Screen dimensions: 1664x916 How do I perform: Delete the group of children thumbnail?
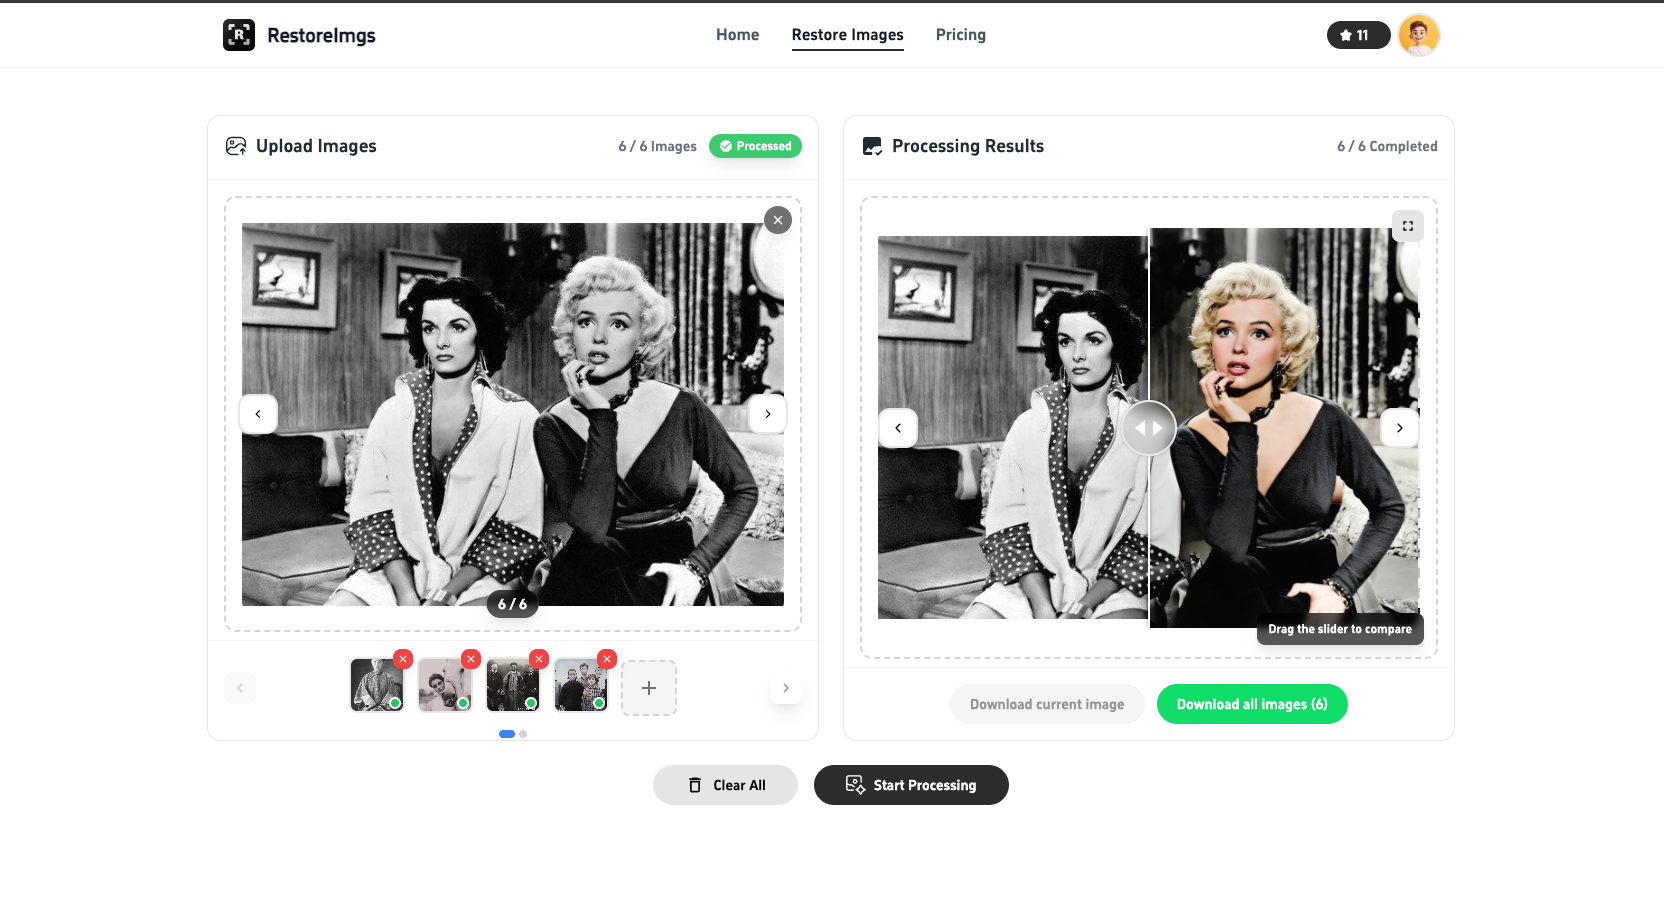[x=607, y=659]
